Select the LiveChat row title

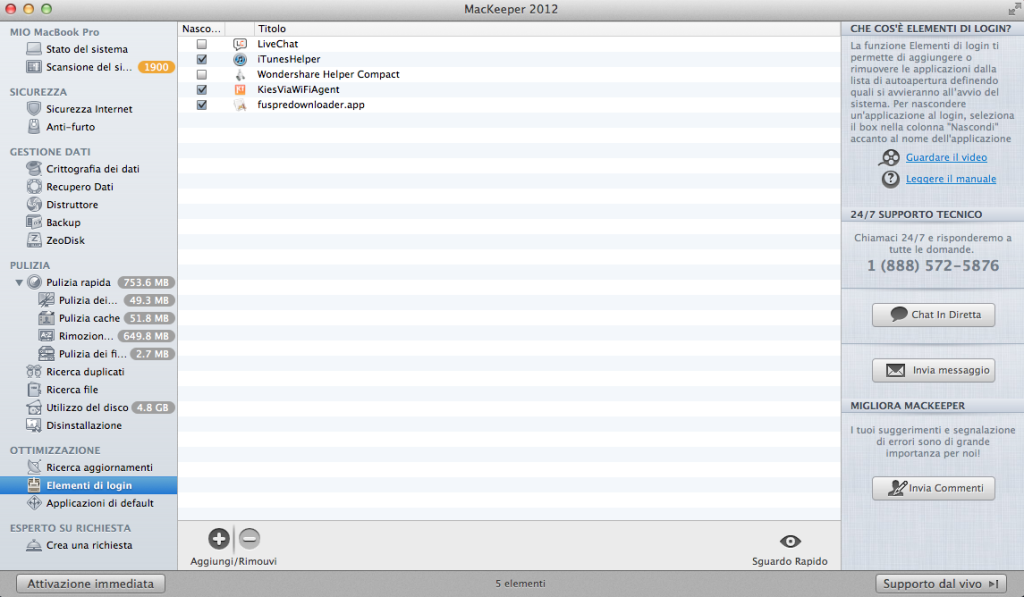[278, 44]
